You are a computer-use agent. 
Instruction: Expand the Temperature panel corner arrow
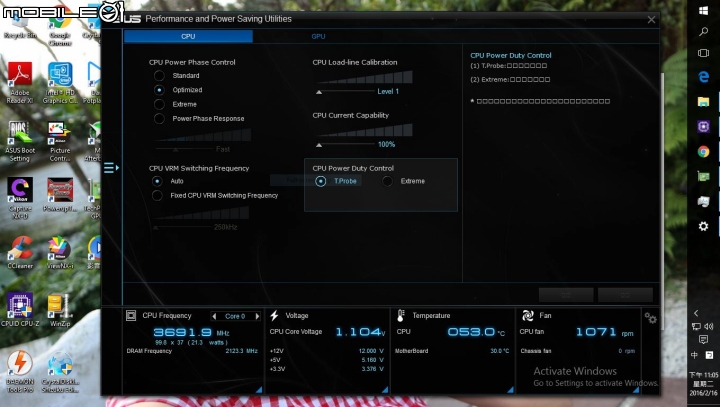tap(510, 390)
